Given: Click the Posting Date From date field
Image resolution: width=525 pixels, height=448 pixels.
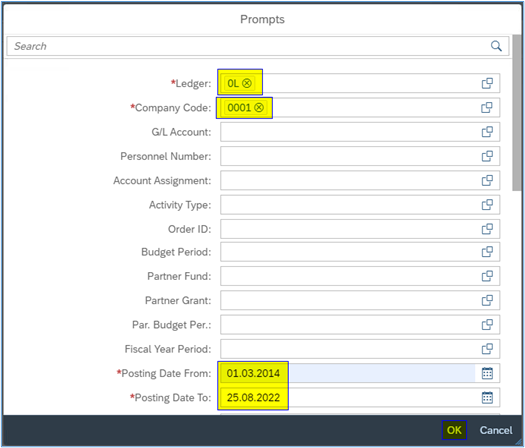Looking at the screenshot, I should (x=348, y=373).
